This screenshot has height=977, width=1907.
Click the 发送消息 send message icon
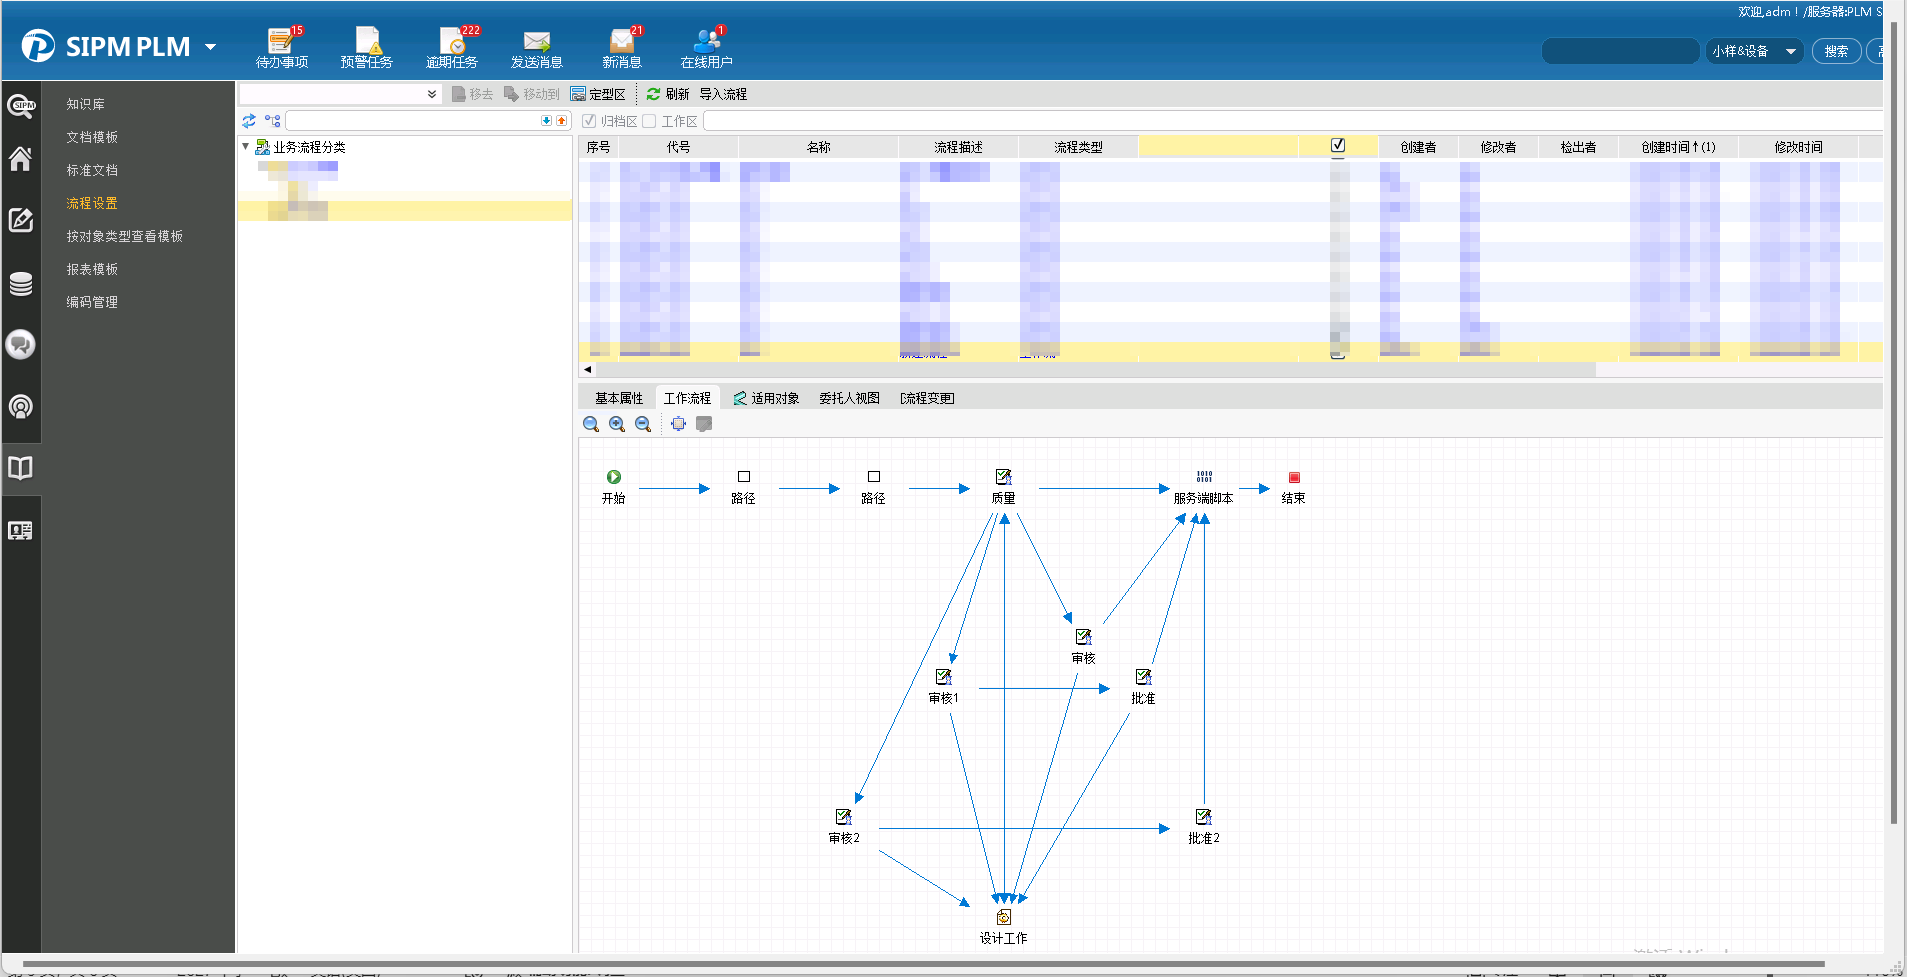537,47
